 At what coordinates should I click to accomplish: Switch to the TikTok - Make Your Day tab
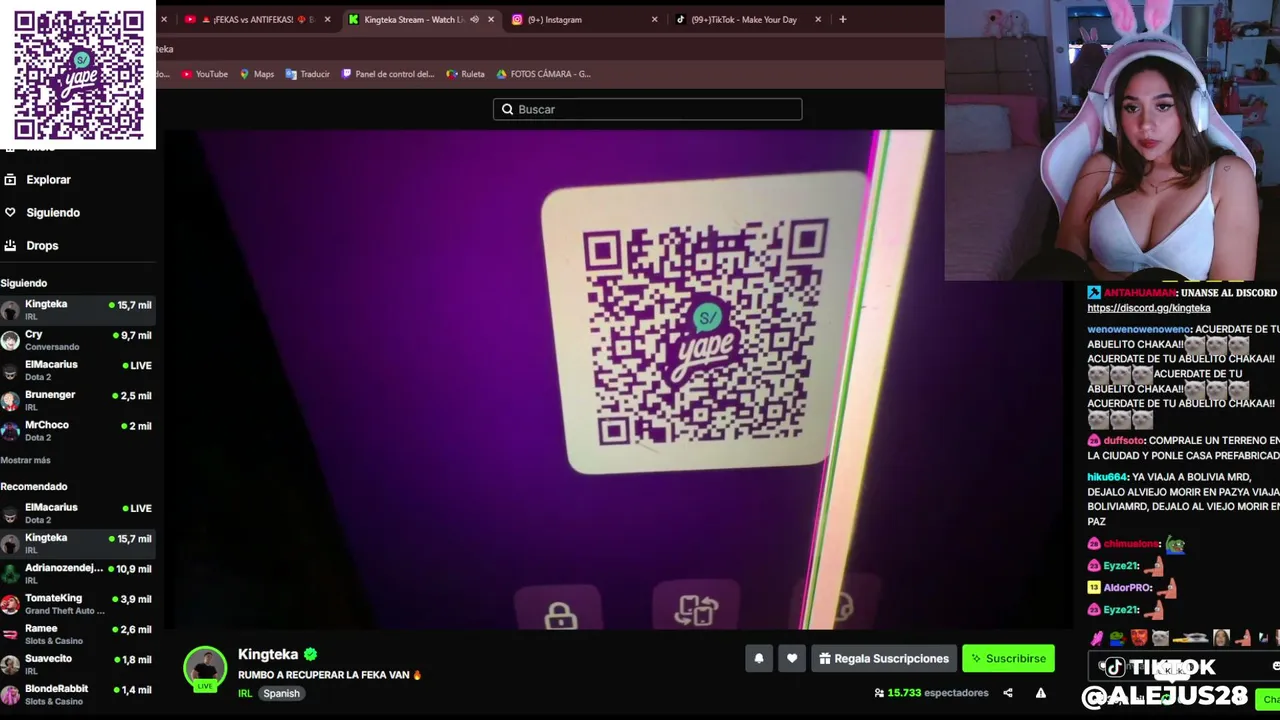pyautogui.click(x=744, y=19)
